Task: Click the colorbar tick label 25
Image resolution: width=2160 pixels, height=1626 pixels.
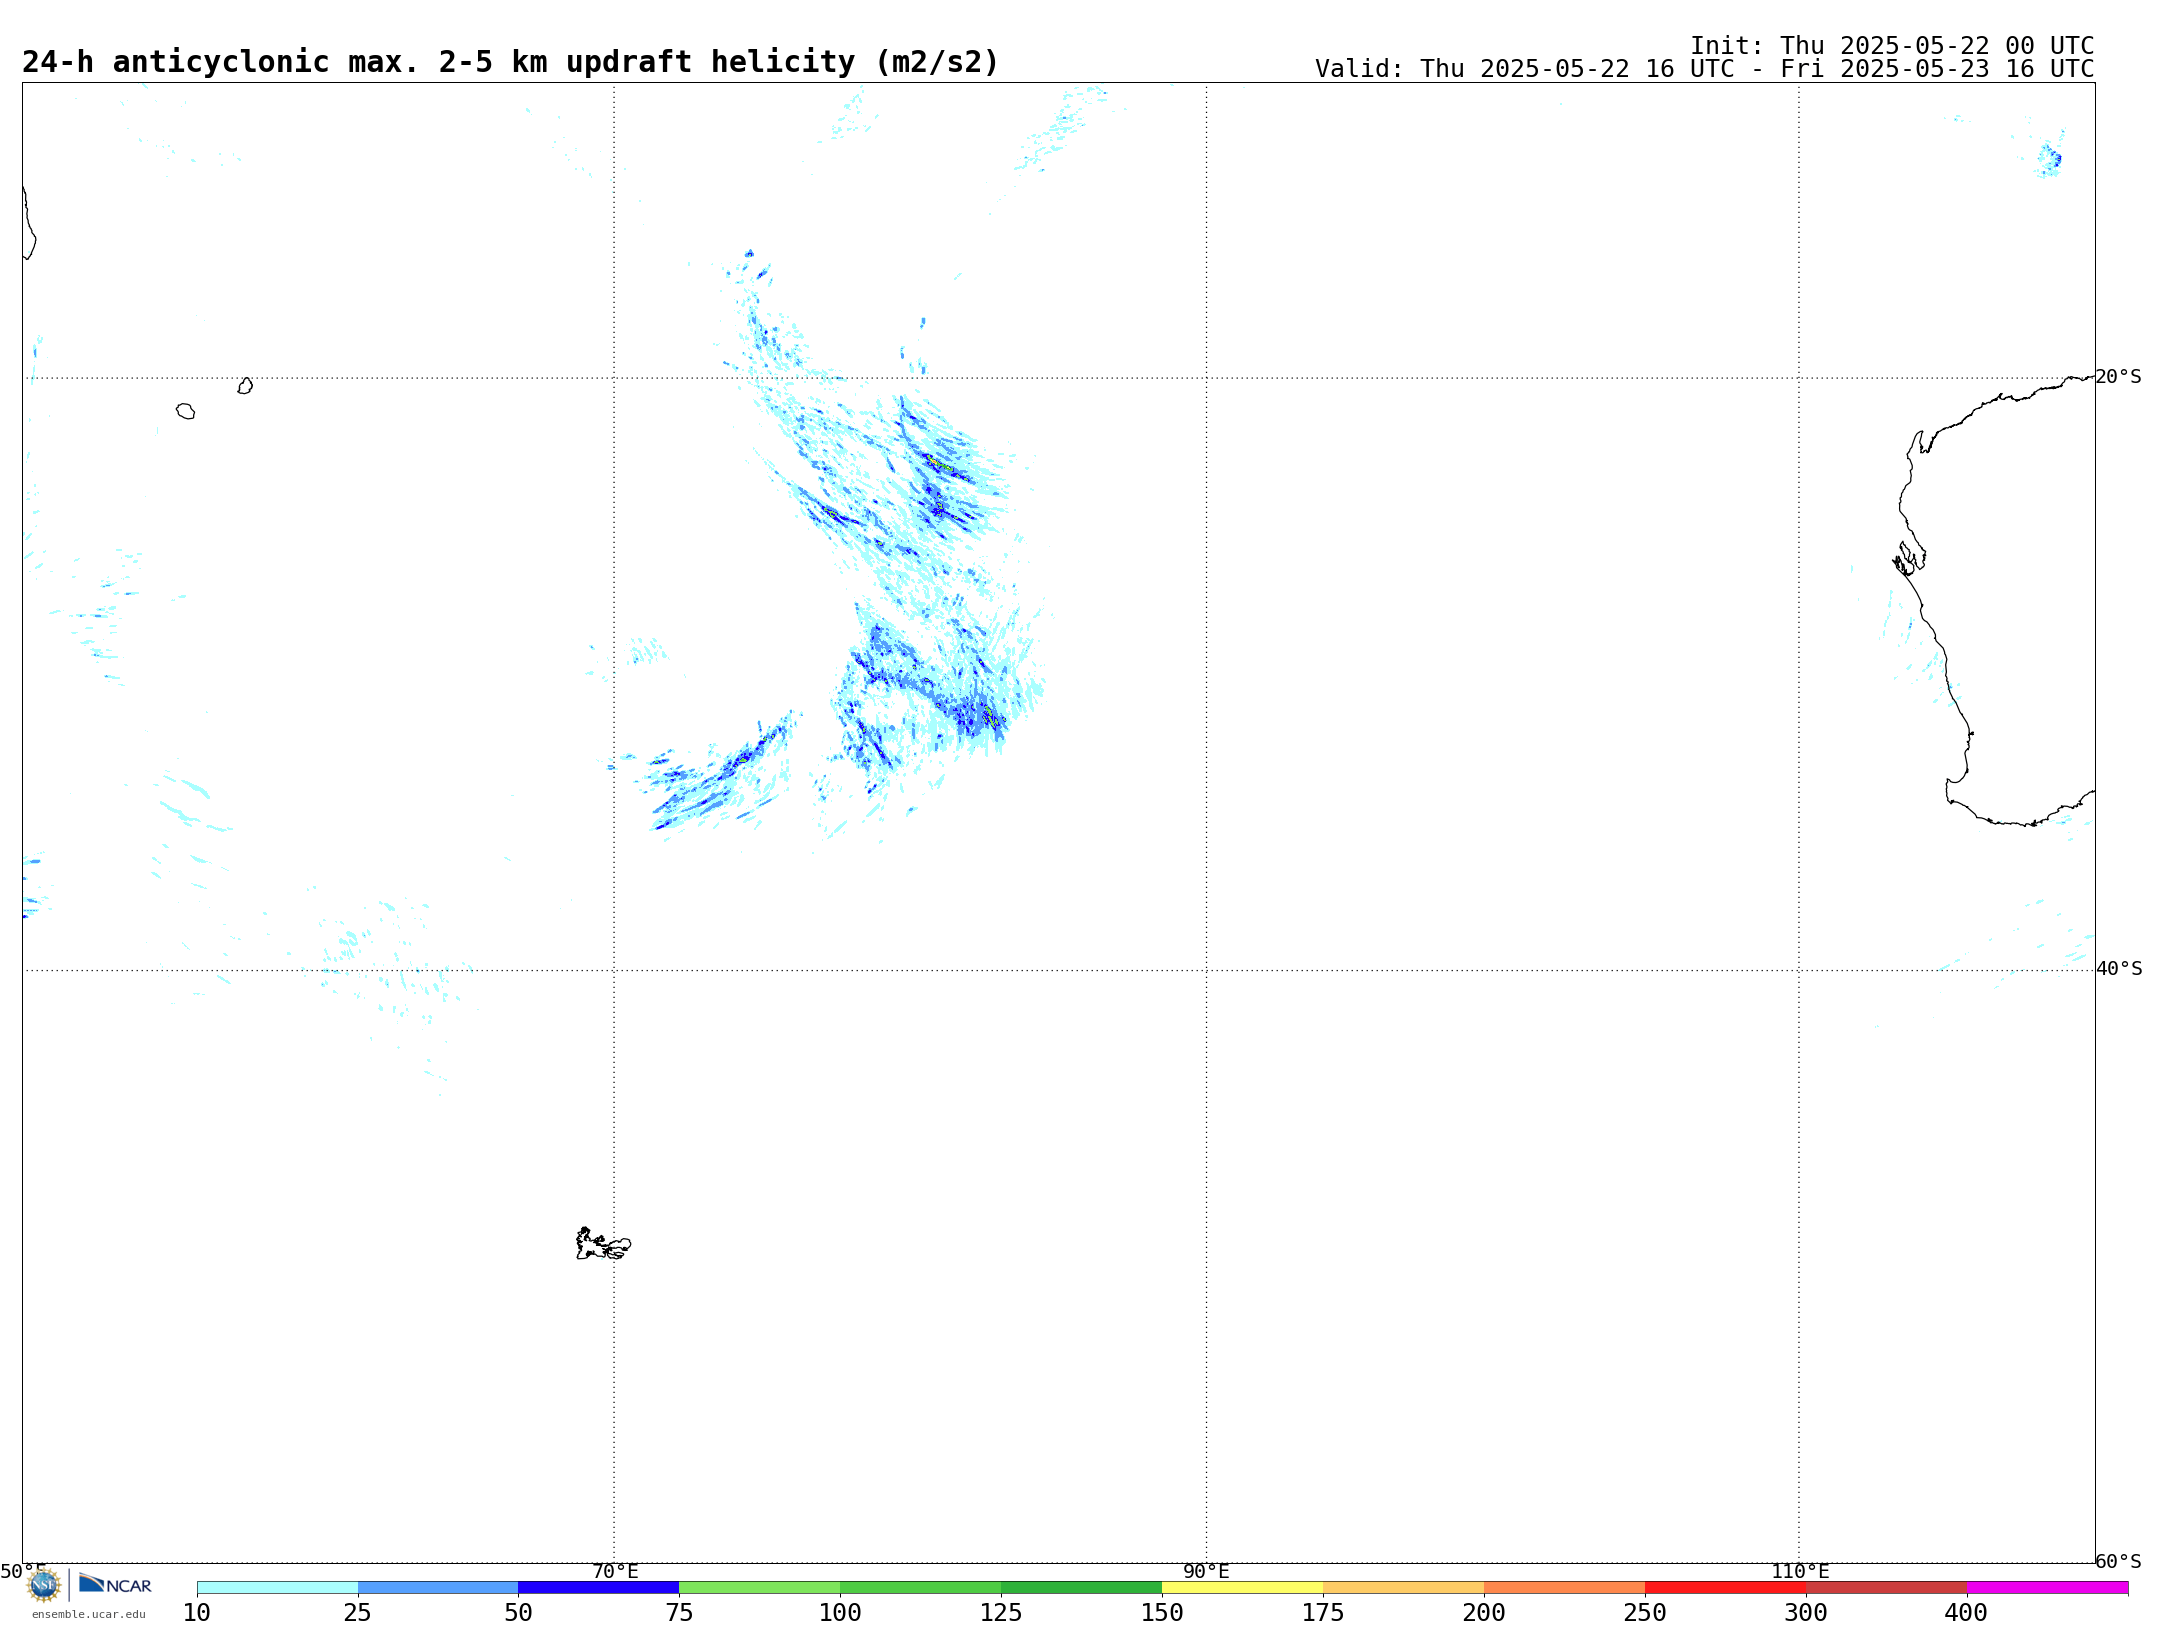Action: coord(358,1613)
